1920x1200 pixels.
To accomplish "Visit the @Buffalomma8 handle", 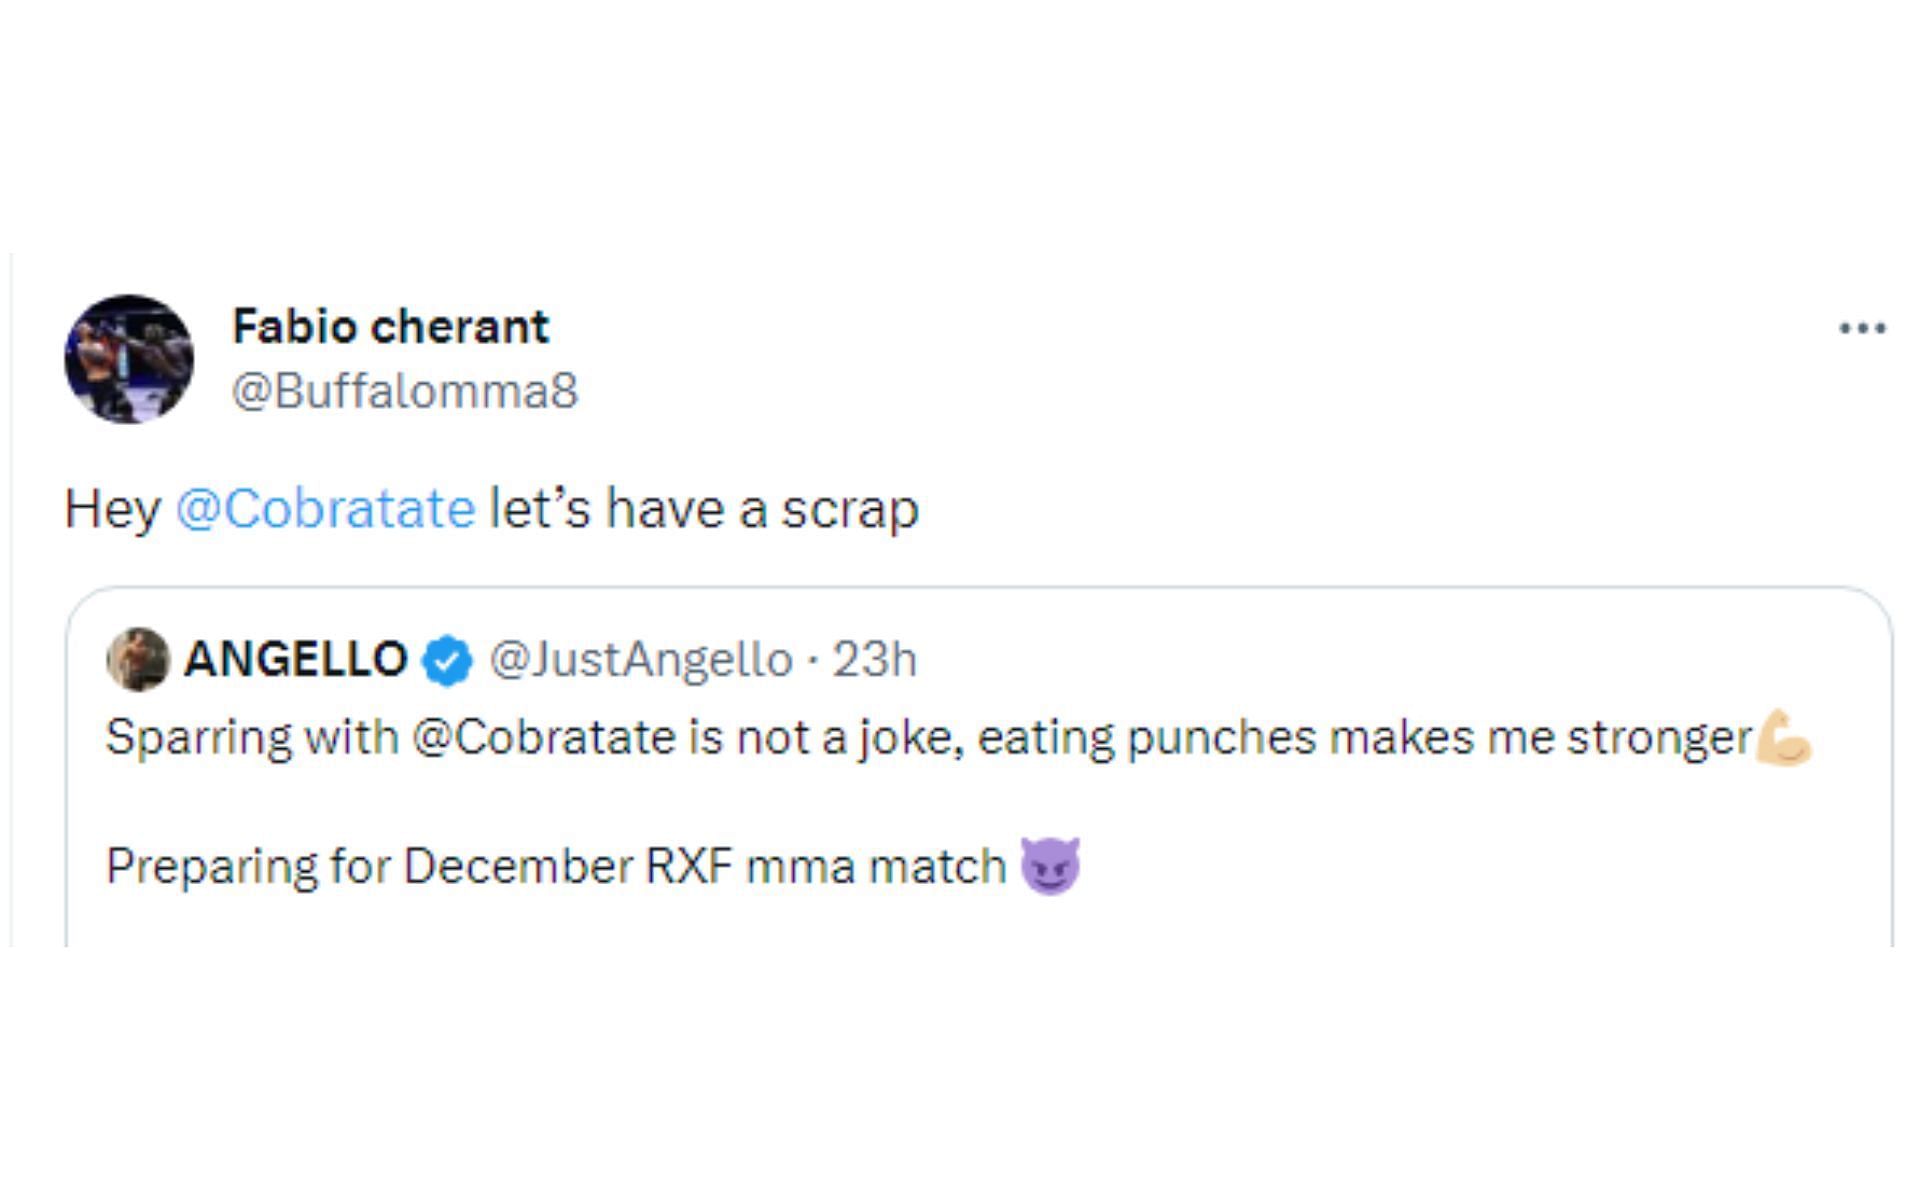I will (x=405, y=391).
